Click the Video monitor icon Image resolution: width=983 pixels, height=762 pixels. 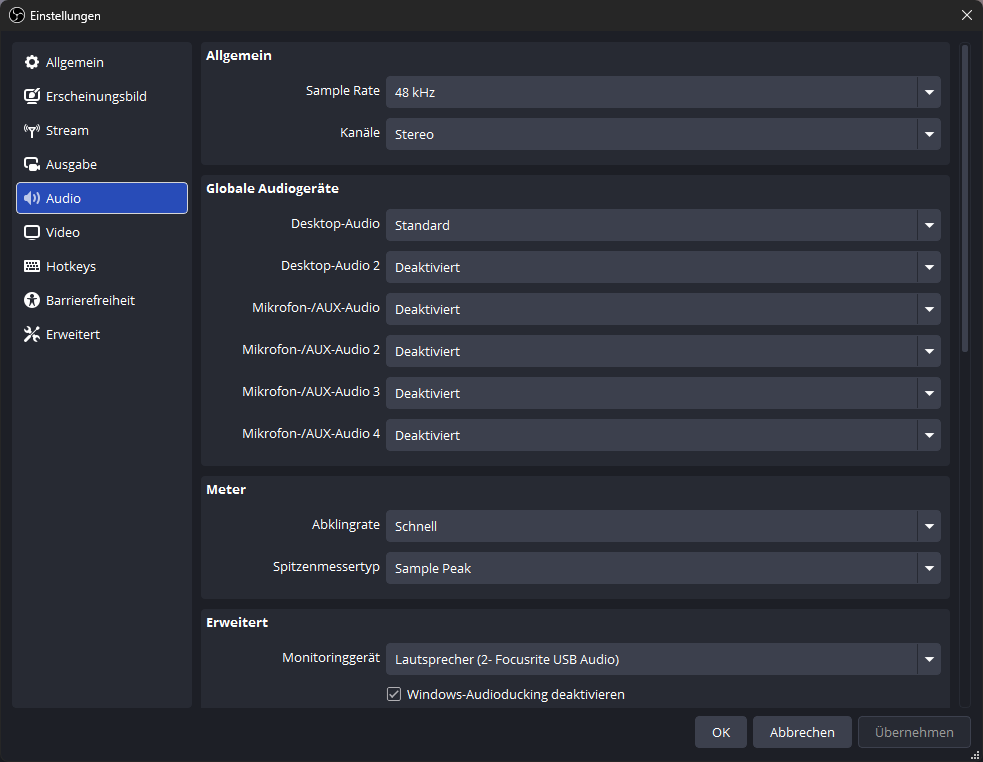32,233
